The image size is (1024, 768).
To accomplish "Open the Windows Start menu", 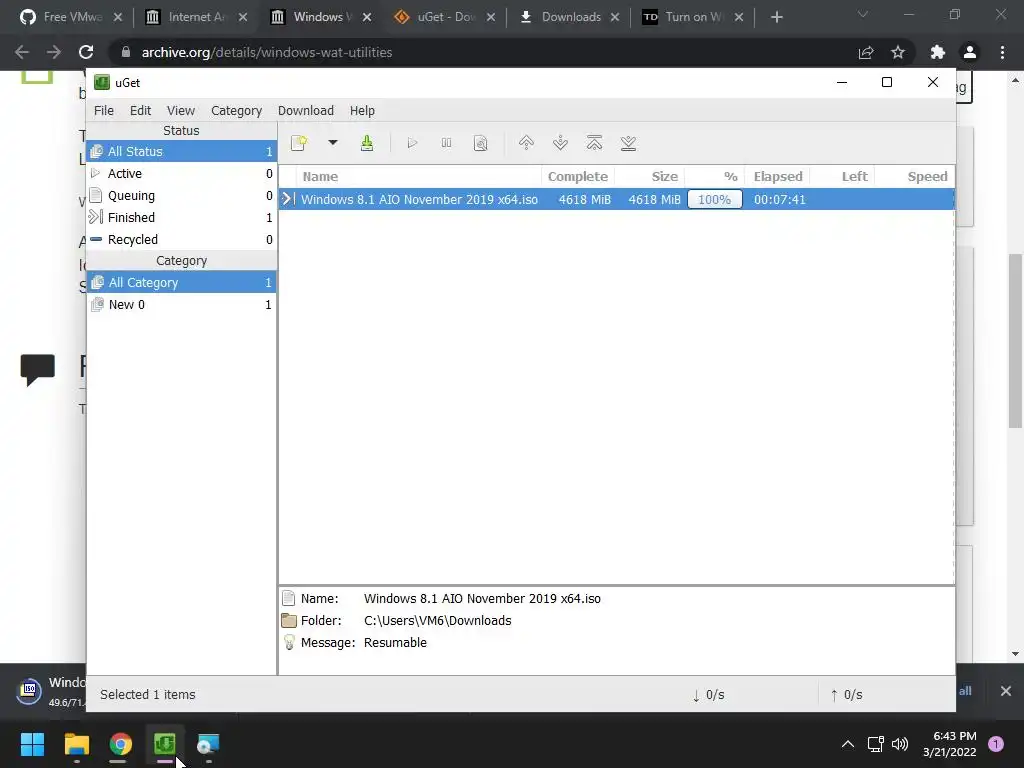I will coord(32,744).
